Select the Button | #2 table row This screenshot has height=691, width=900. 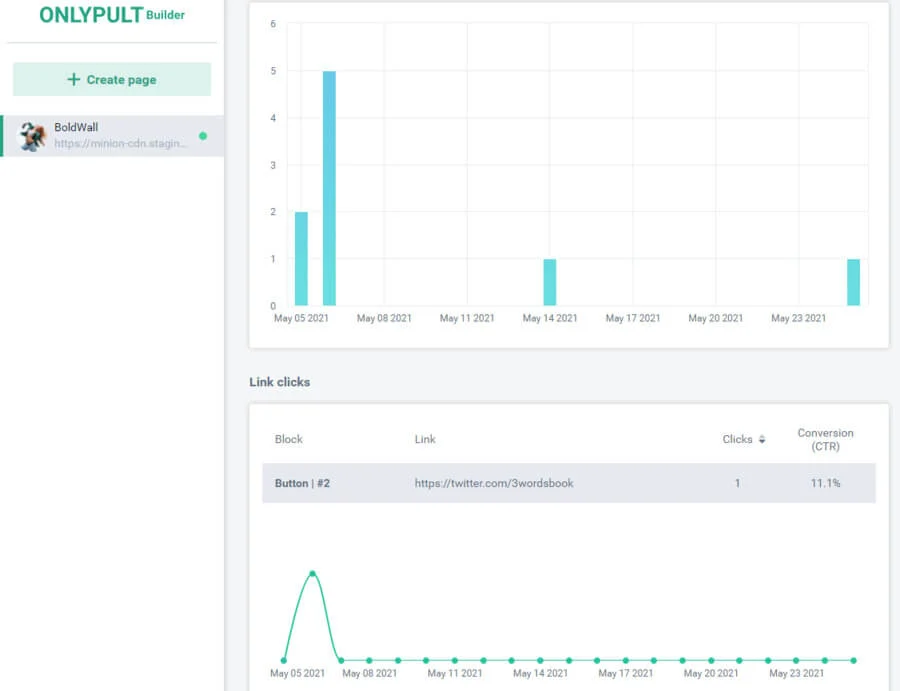coord(568,483)
